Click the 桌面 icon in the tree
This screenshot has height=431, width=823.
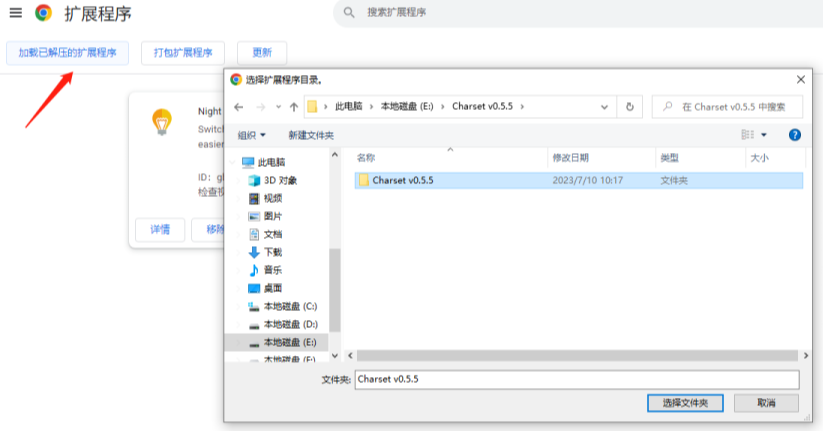point(254,288)
